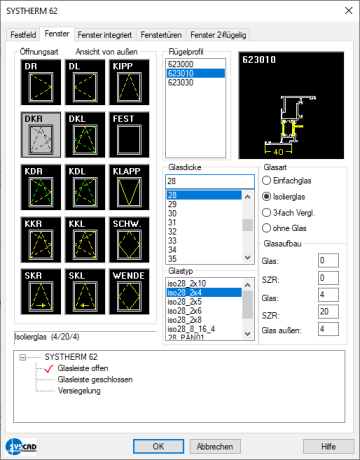Click the Glasdicke list scroll-down arrow

pos(247,258)
